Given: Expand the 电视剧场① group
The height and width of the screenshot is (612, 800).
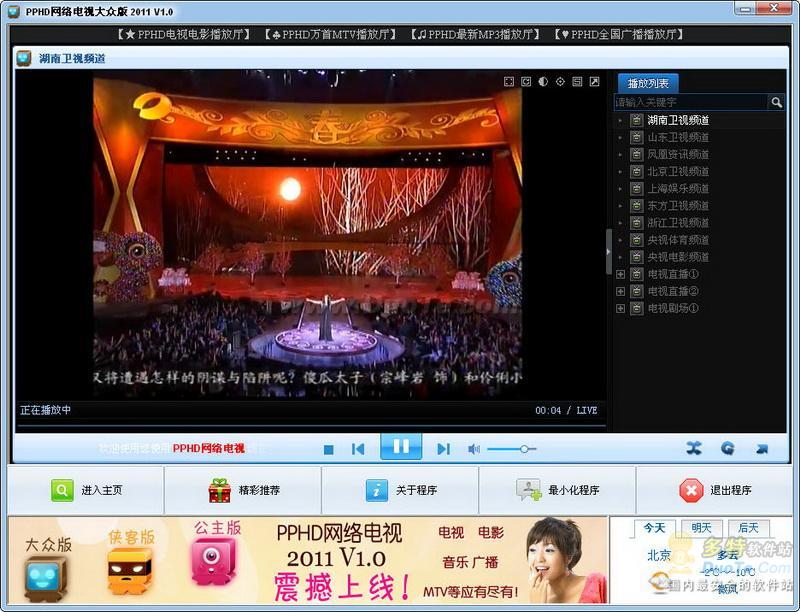Looking at the screenshot, I should pyautogui.click(x=620, y=309).
